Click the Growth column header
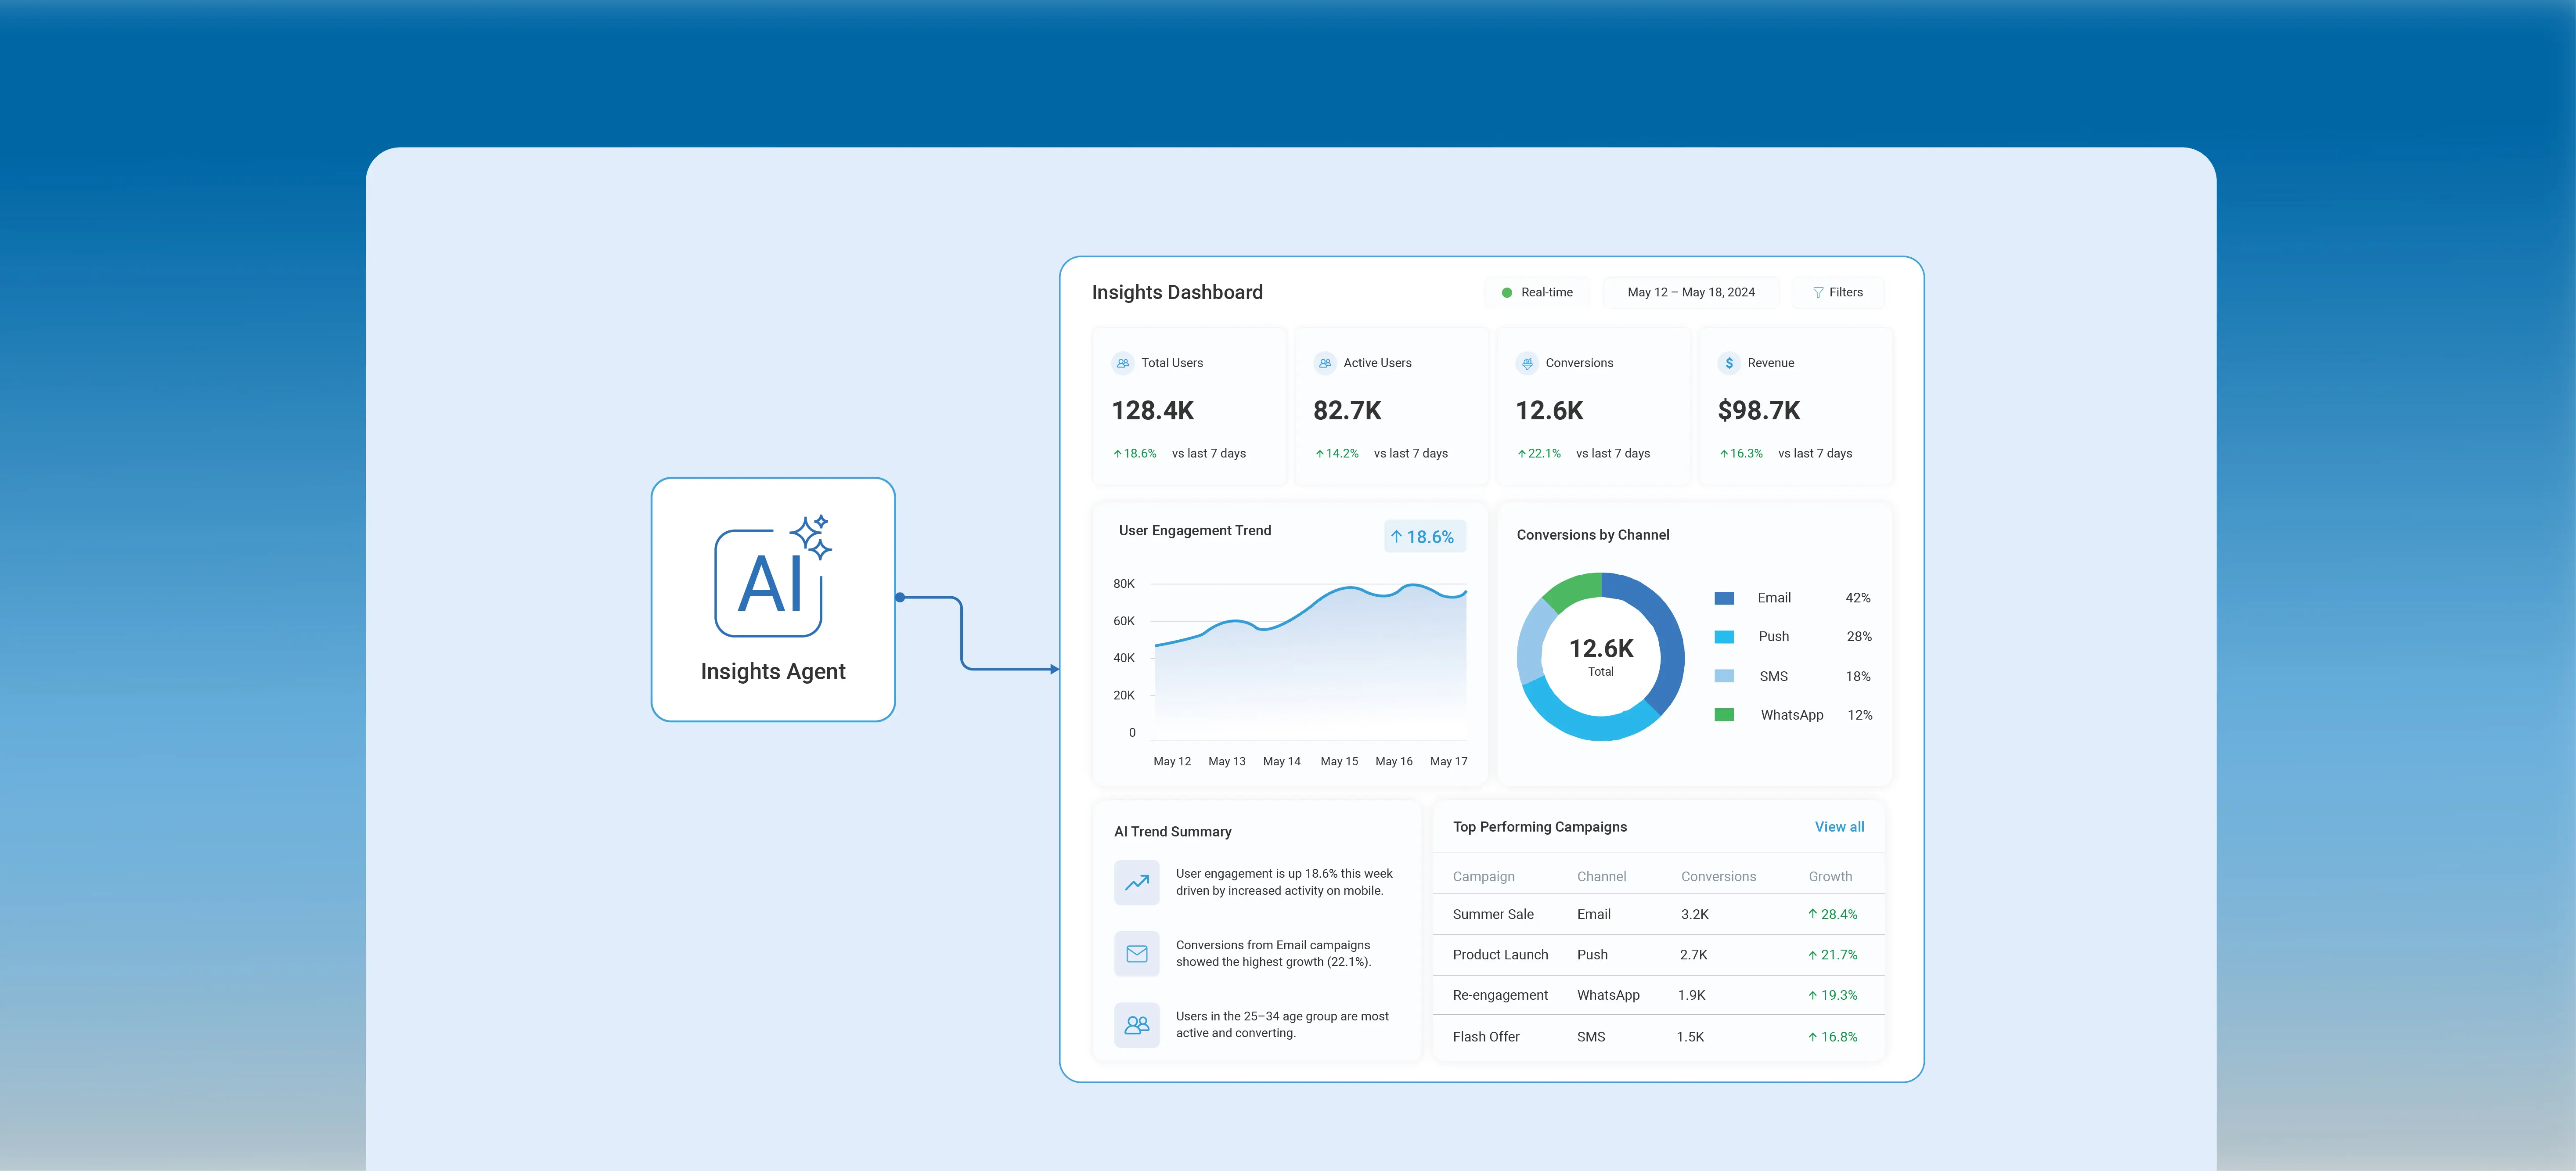This screenshot has width=2576, height=1171. tap(1830, 877)
